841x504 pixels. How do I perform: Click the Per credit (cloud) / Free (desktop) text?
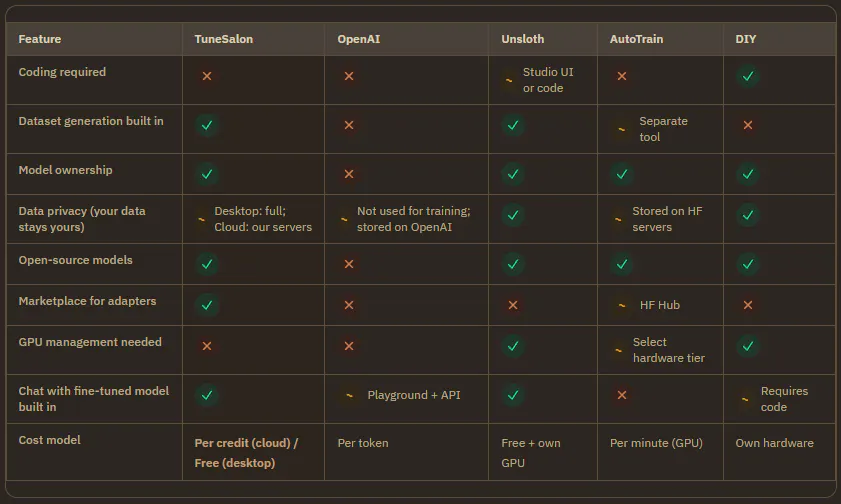(246, 453)
